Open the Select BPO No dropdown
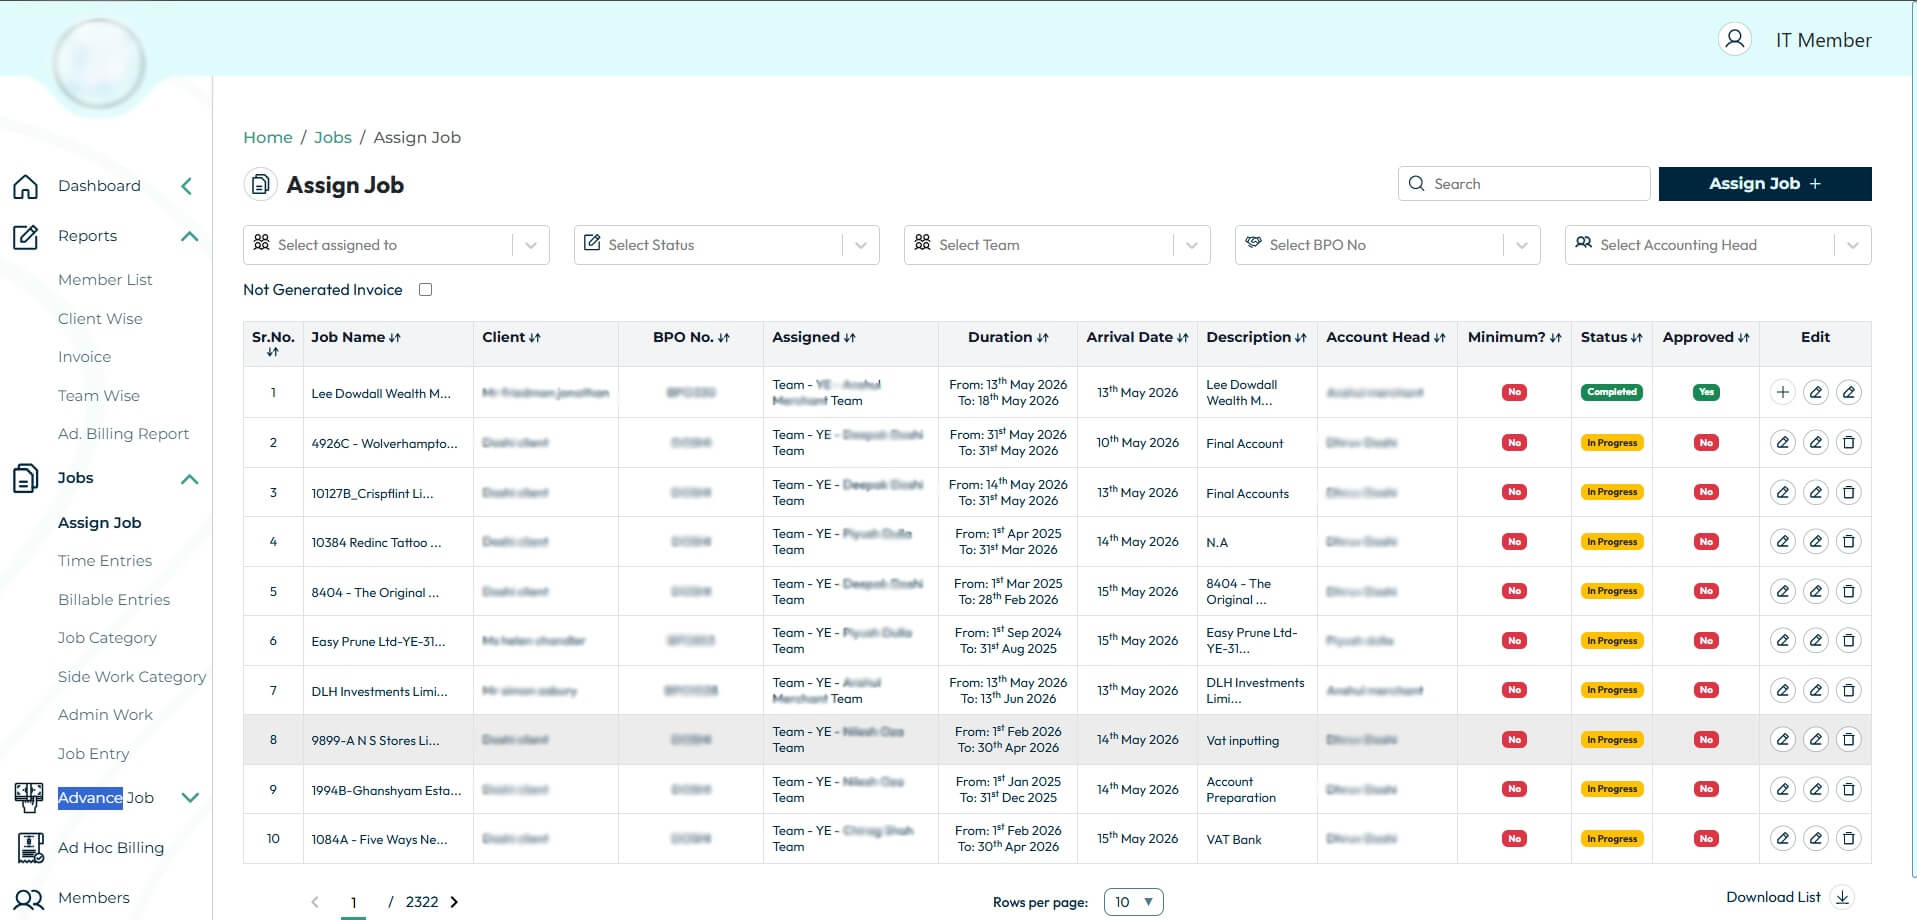The height and width of the screenshot is (920, 1917). click(x=1388, y=245)
